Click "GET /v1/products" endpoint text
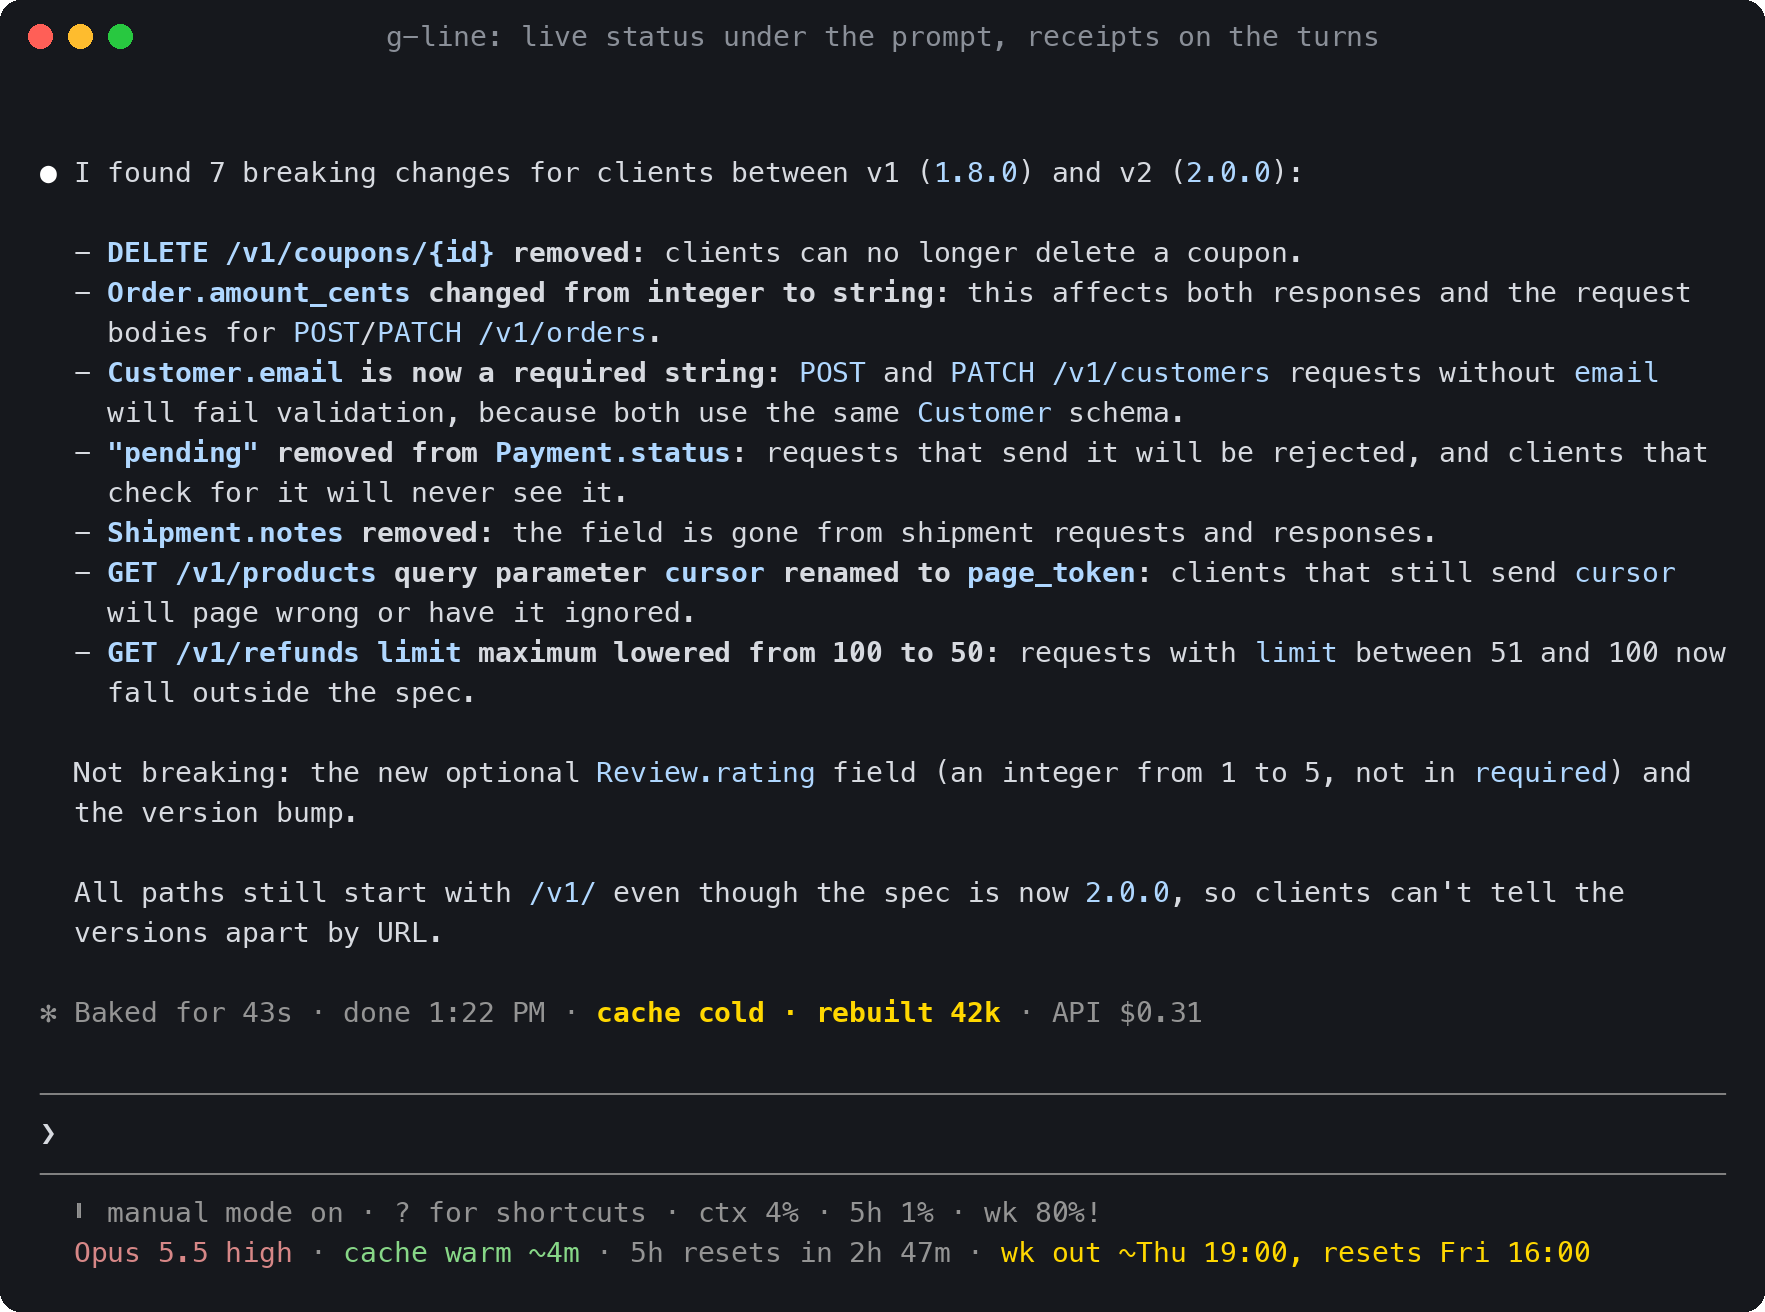This screenshot has width=1765, height=1312. 242,573
